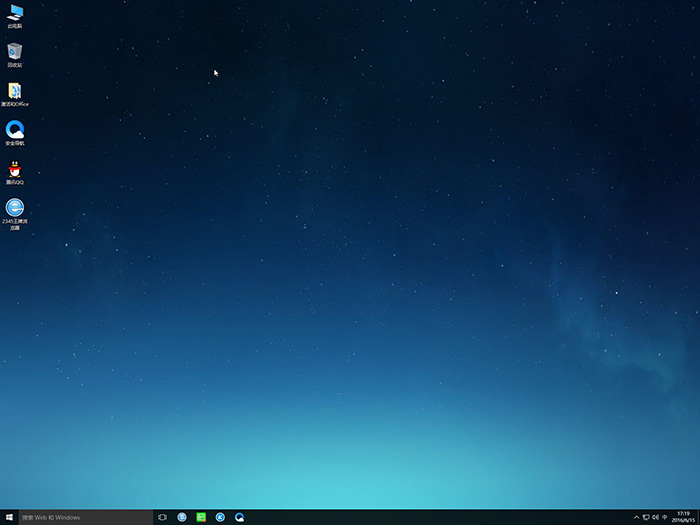Screen dimensions: 700x525
Task: Open the green pinned taskbar app
Action: click(201, 517)
